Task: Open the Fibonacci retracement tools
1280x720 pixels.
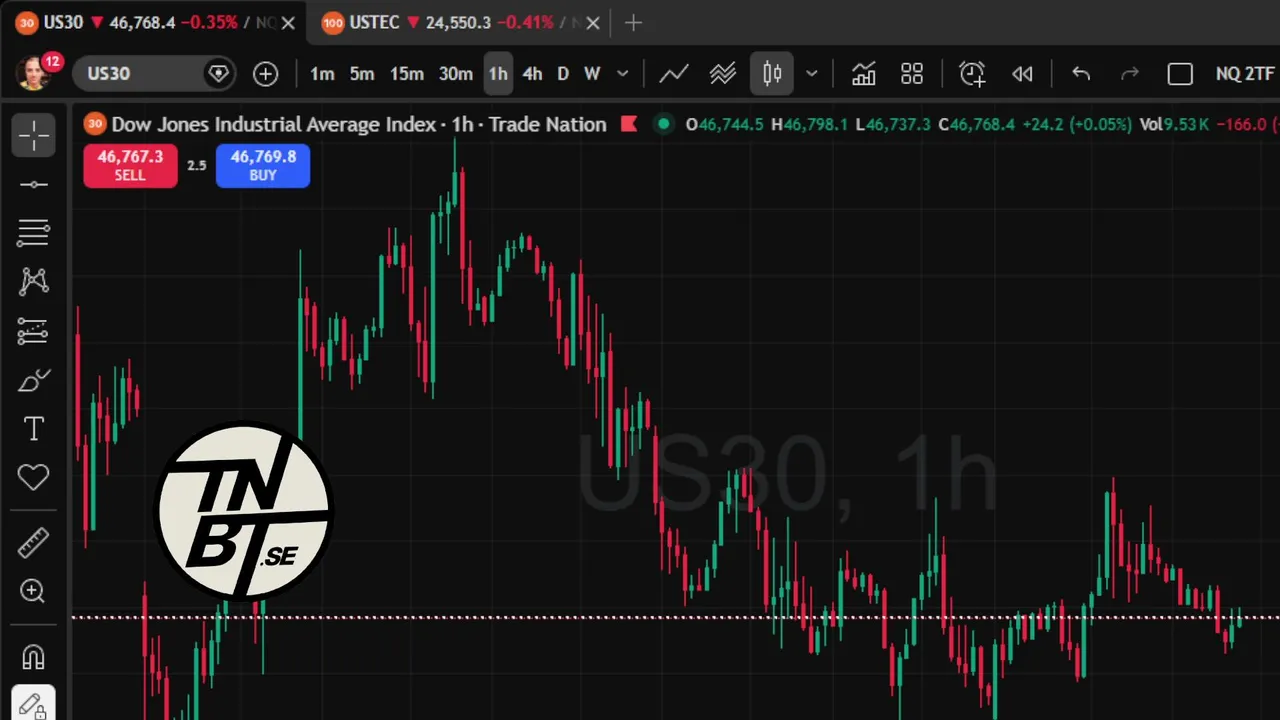Action: 33,233
